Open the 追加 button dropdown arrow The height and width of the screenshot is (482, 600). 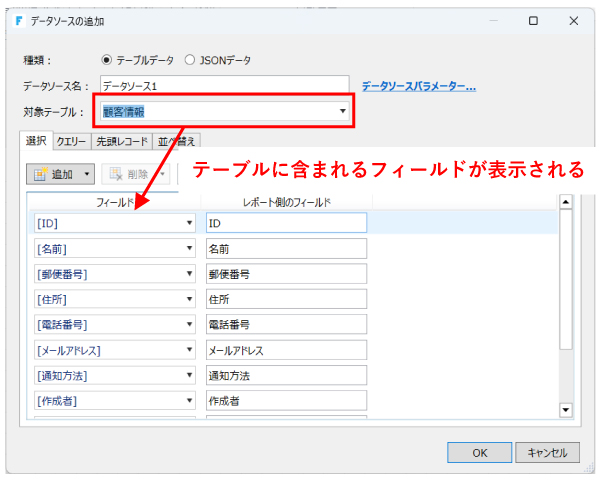[88, 174]
